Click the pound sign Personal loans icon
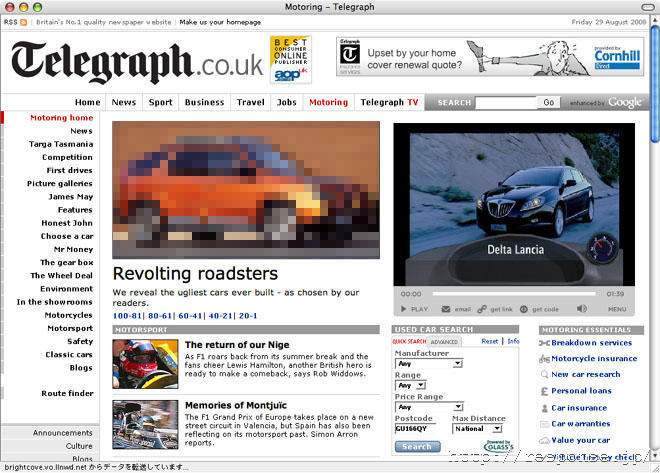Screen dimensions: 660x473 (x=544, y=391)
